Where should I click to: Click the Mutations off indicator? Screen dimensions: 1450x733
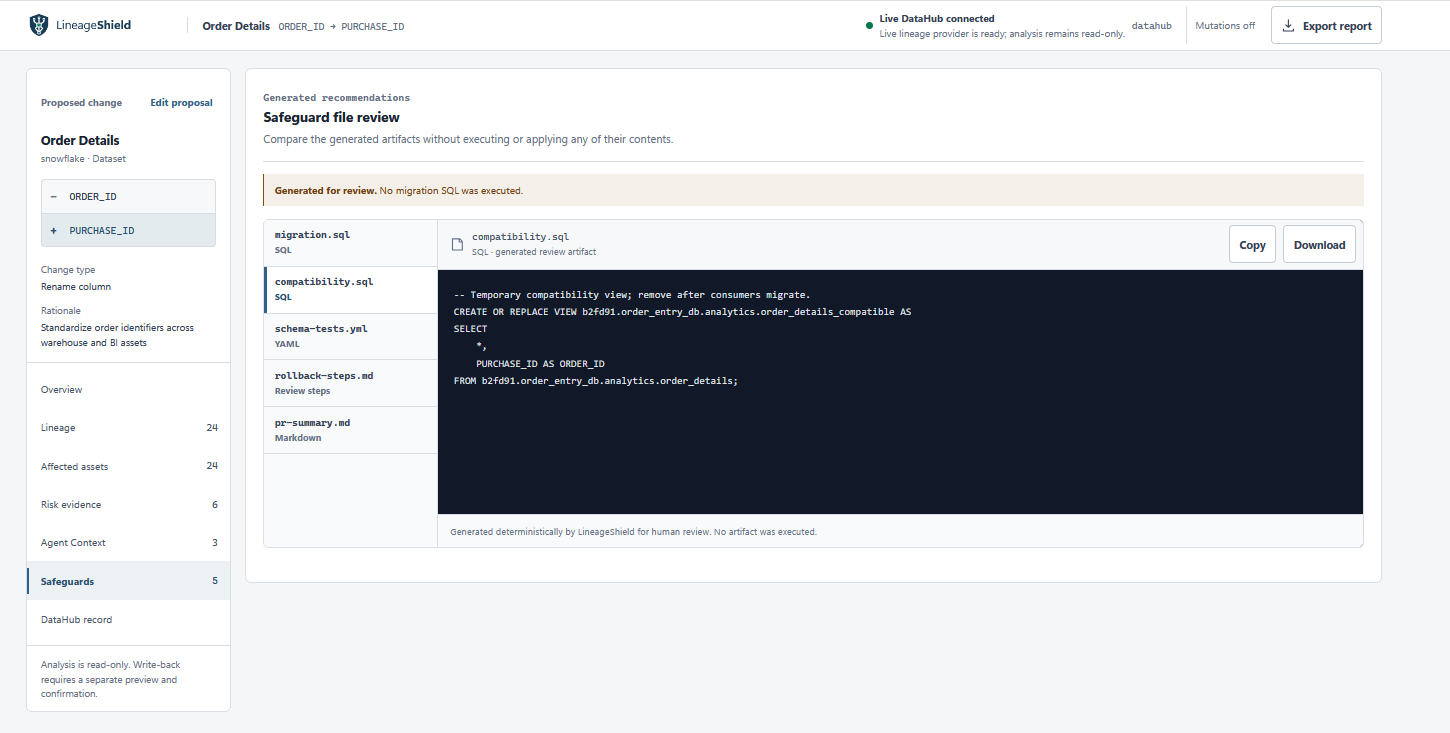click(1225, 26)
